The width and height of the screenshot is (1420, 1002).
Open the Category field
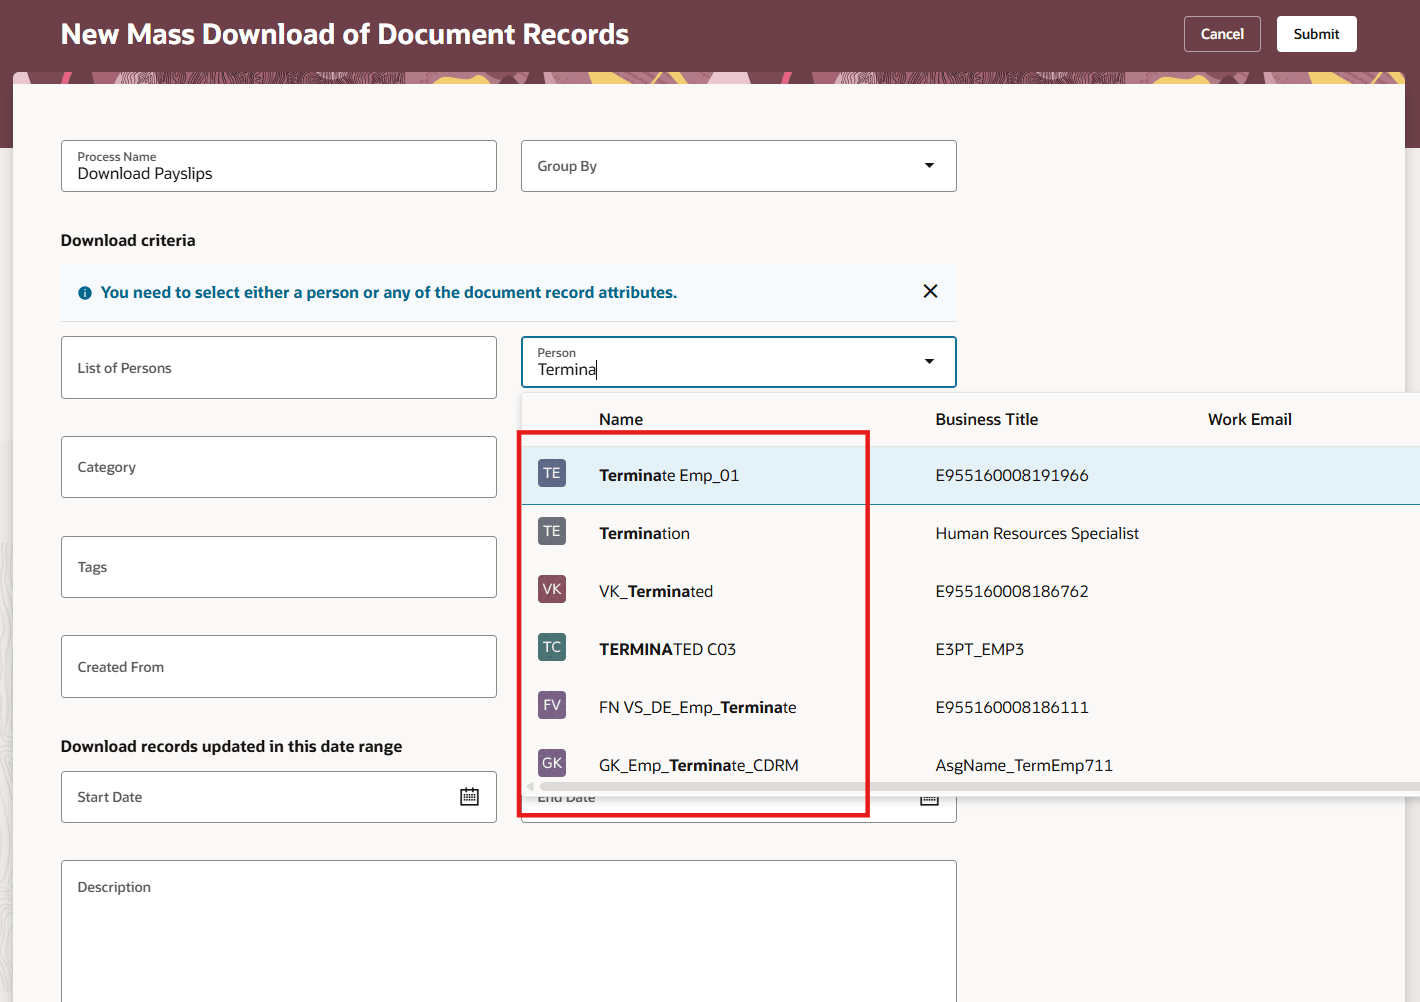tap(278, 467)
